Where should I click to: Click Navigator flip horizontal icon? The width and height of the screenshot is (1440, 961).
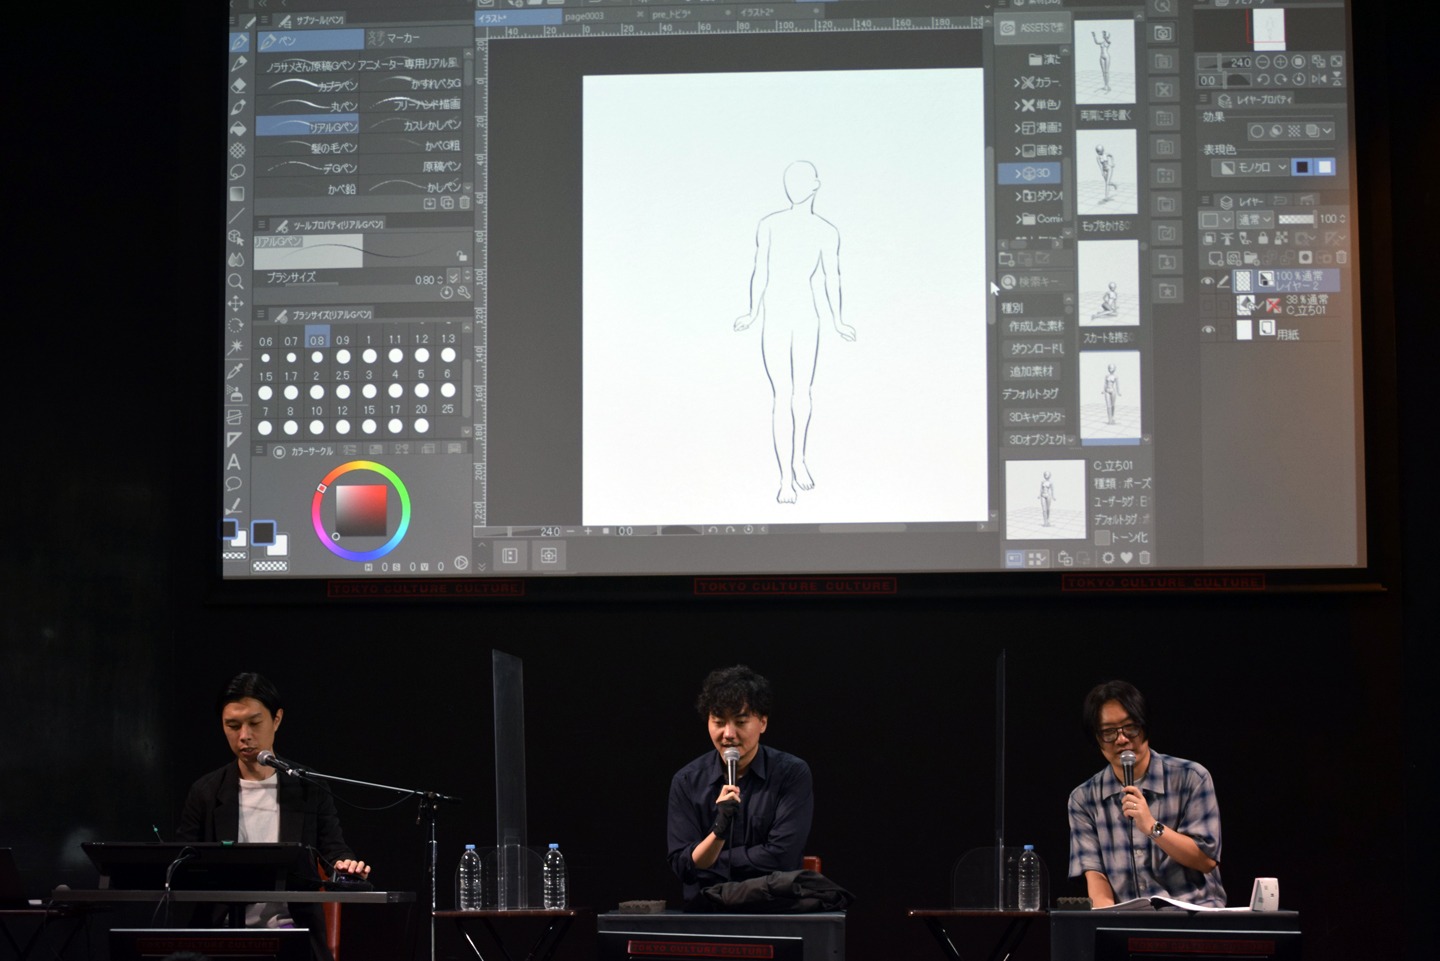coord(1319,79)
